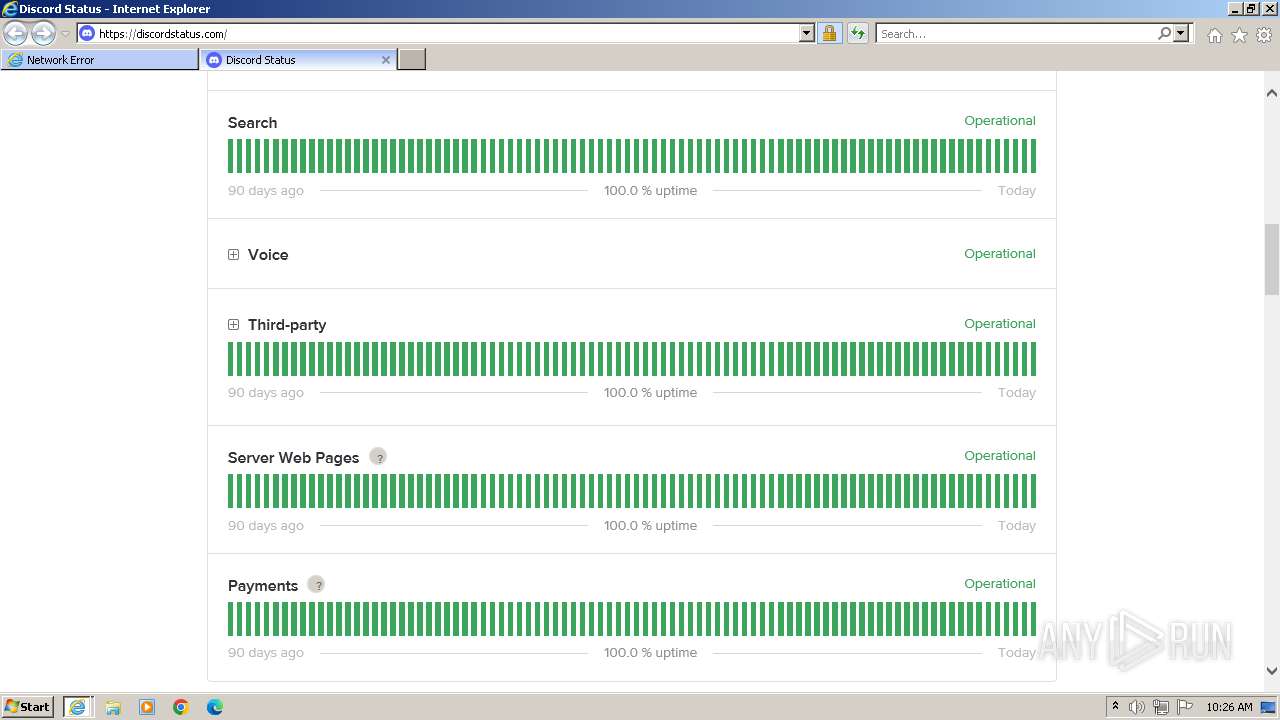Screen dimensions: 1280x720
Task: Click the page scroll up arrow
Action: [x=1272, y=93]
